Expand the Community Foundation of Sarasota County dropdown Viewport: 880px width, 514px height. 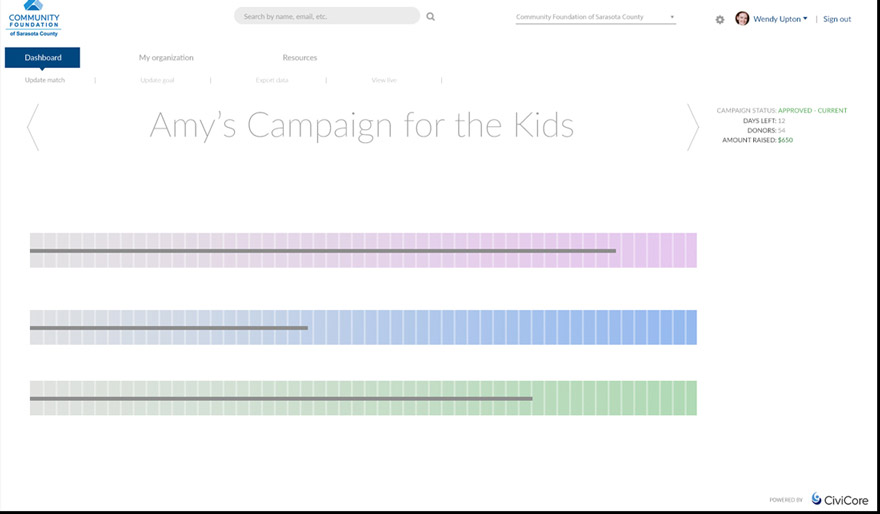tap(596, 17)
